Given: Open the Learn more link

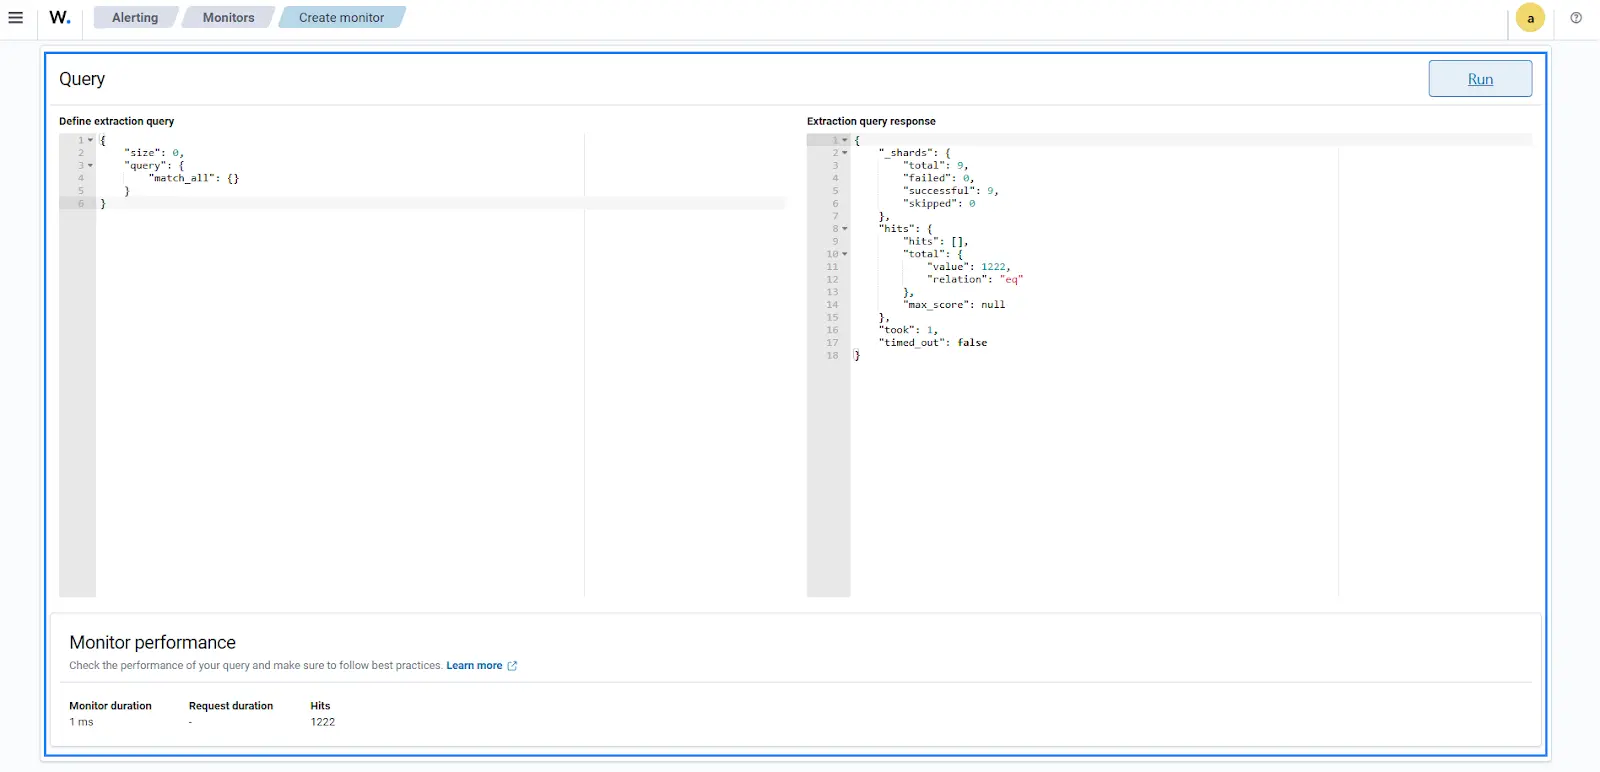Looking at the screenshot, I should tap(474, 666).
